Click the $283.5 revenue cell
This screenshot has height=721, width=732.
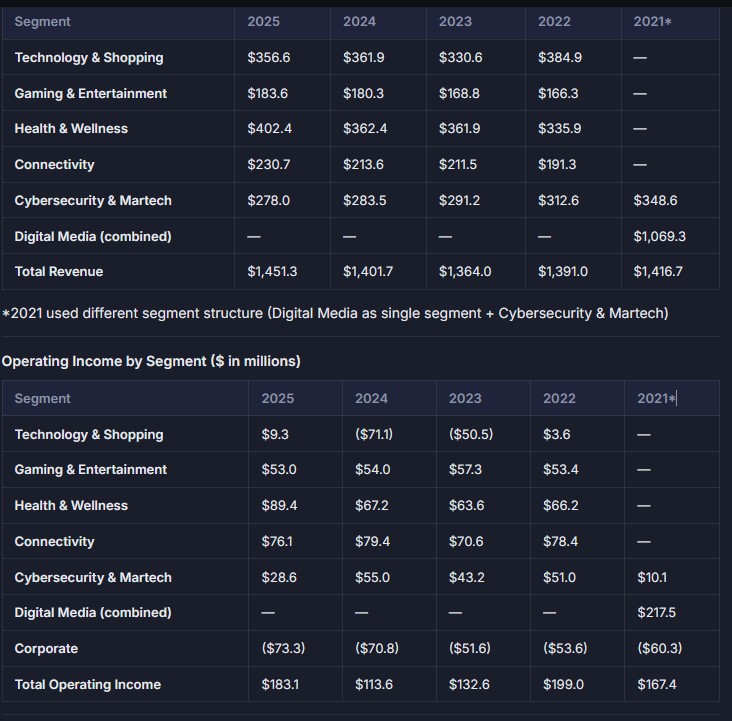[x=365, y=200]
